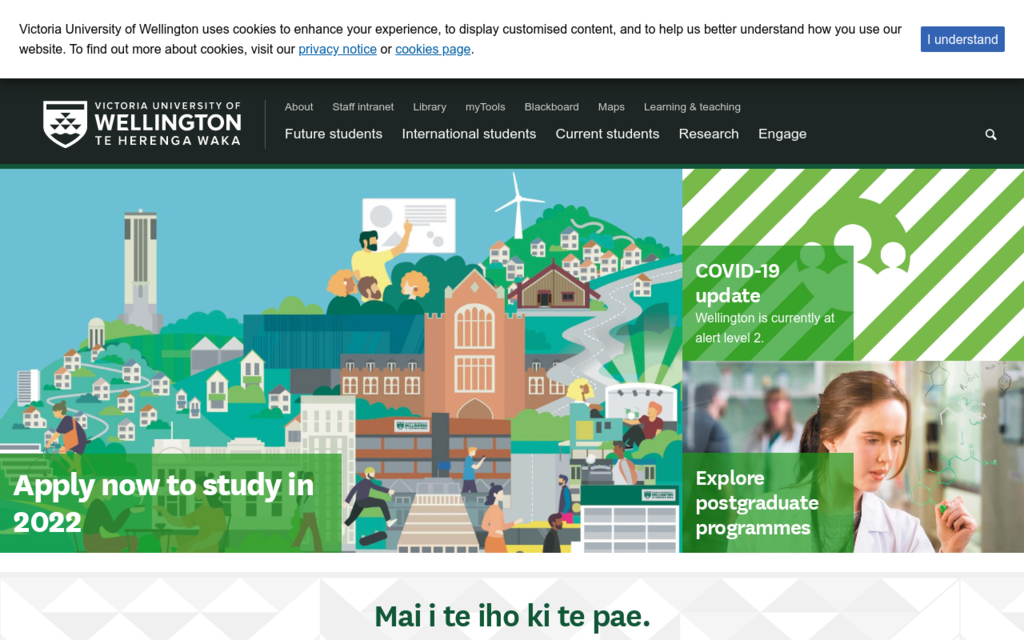Screen dimensions: 1024x640
Task: Open Learning & teaching
Action: point(692,107)
